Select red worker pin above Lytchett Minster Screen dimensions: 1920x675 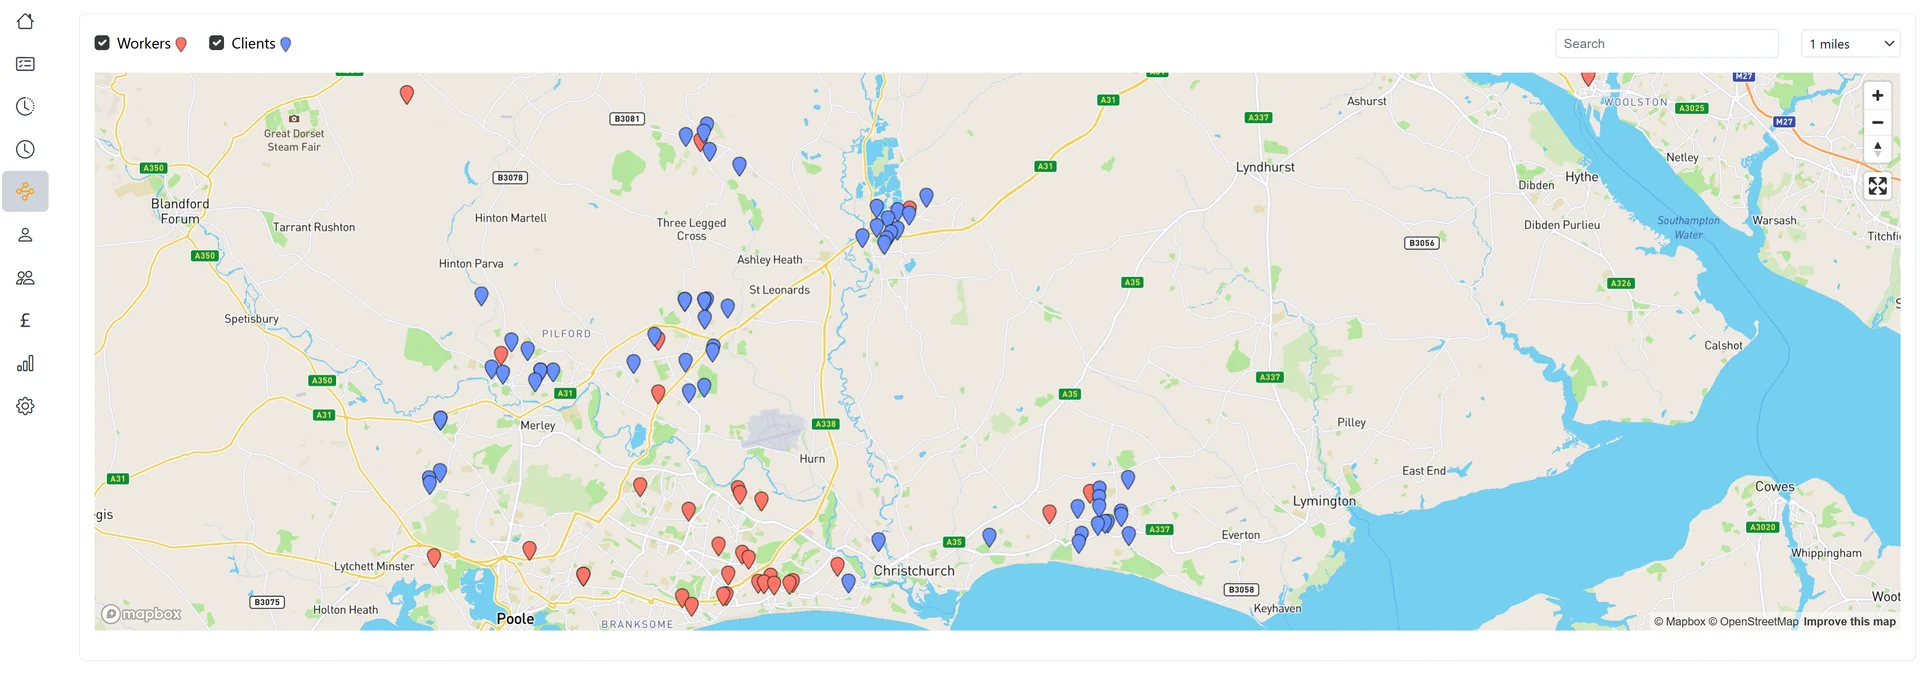434,557
